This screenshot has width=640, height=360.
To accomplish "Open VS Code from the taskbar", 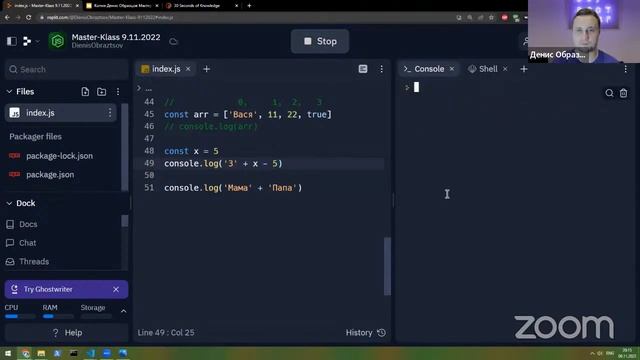I will click(91, 353).
